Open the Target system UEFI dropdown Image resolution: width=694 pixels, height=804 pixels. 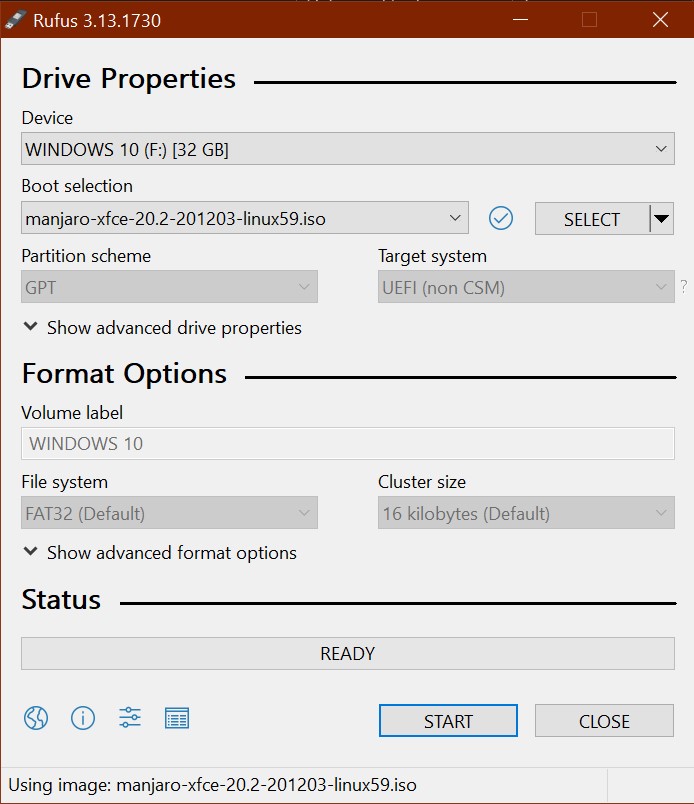point(526,287)
